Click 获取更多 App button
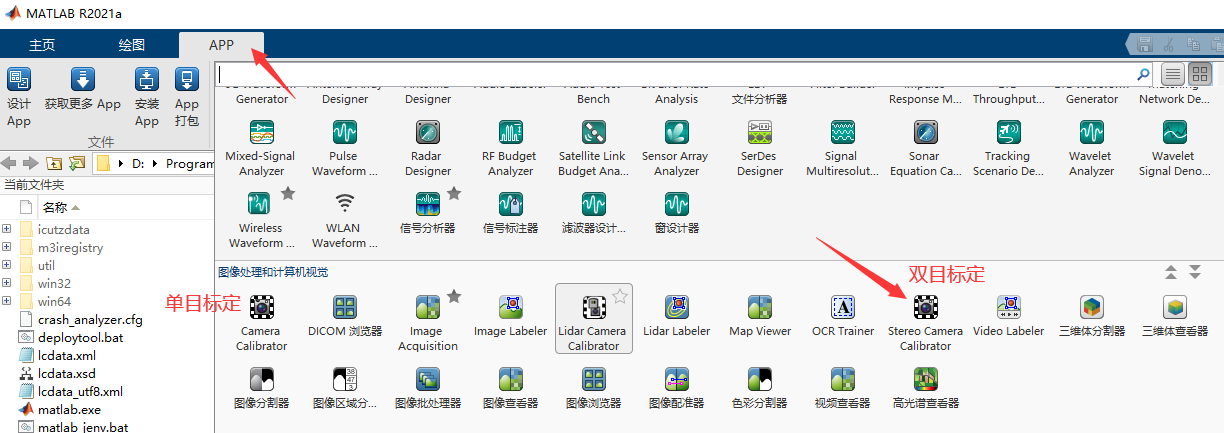 click(83, 90)
